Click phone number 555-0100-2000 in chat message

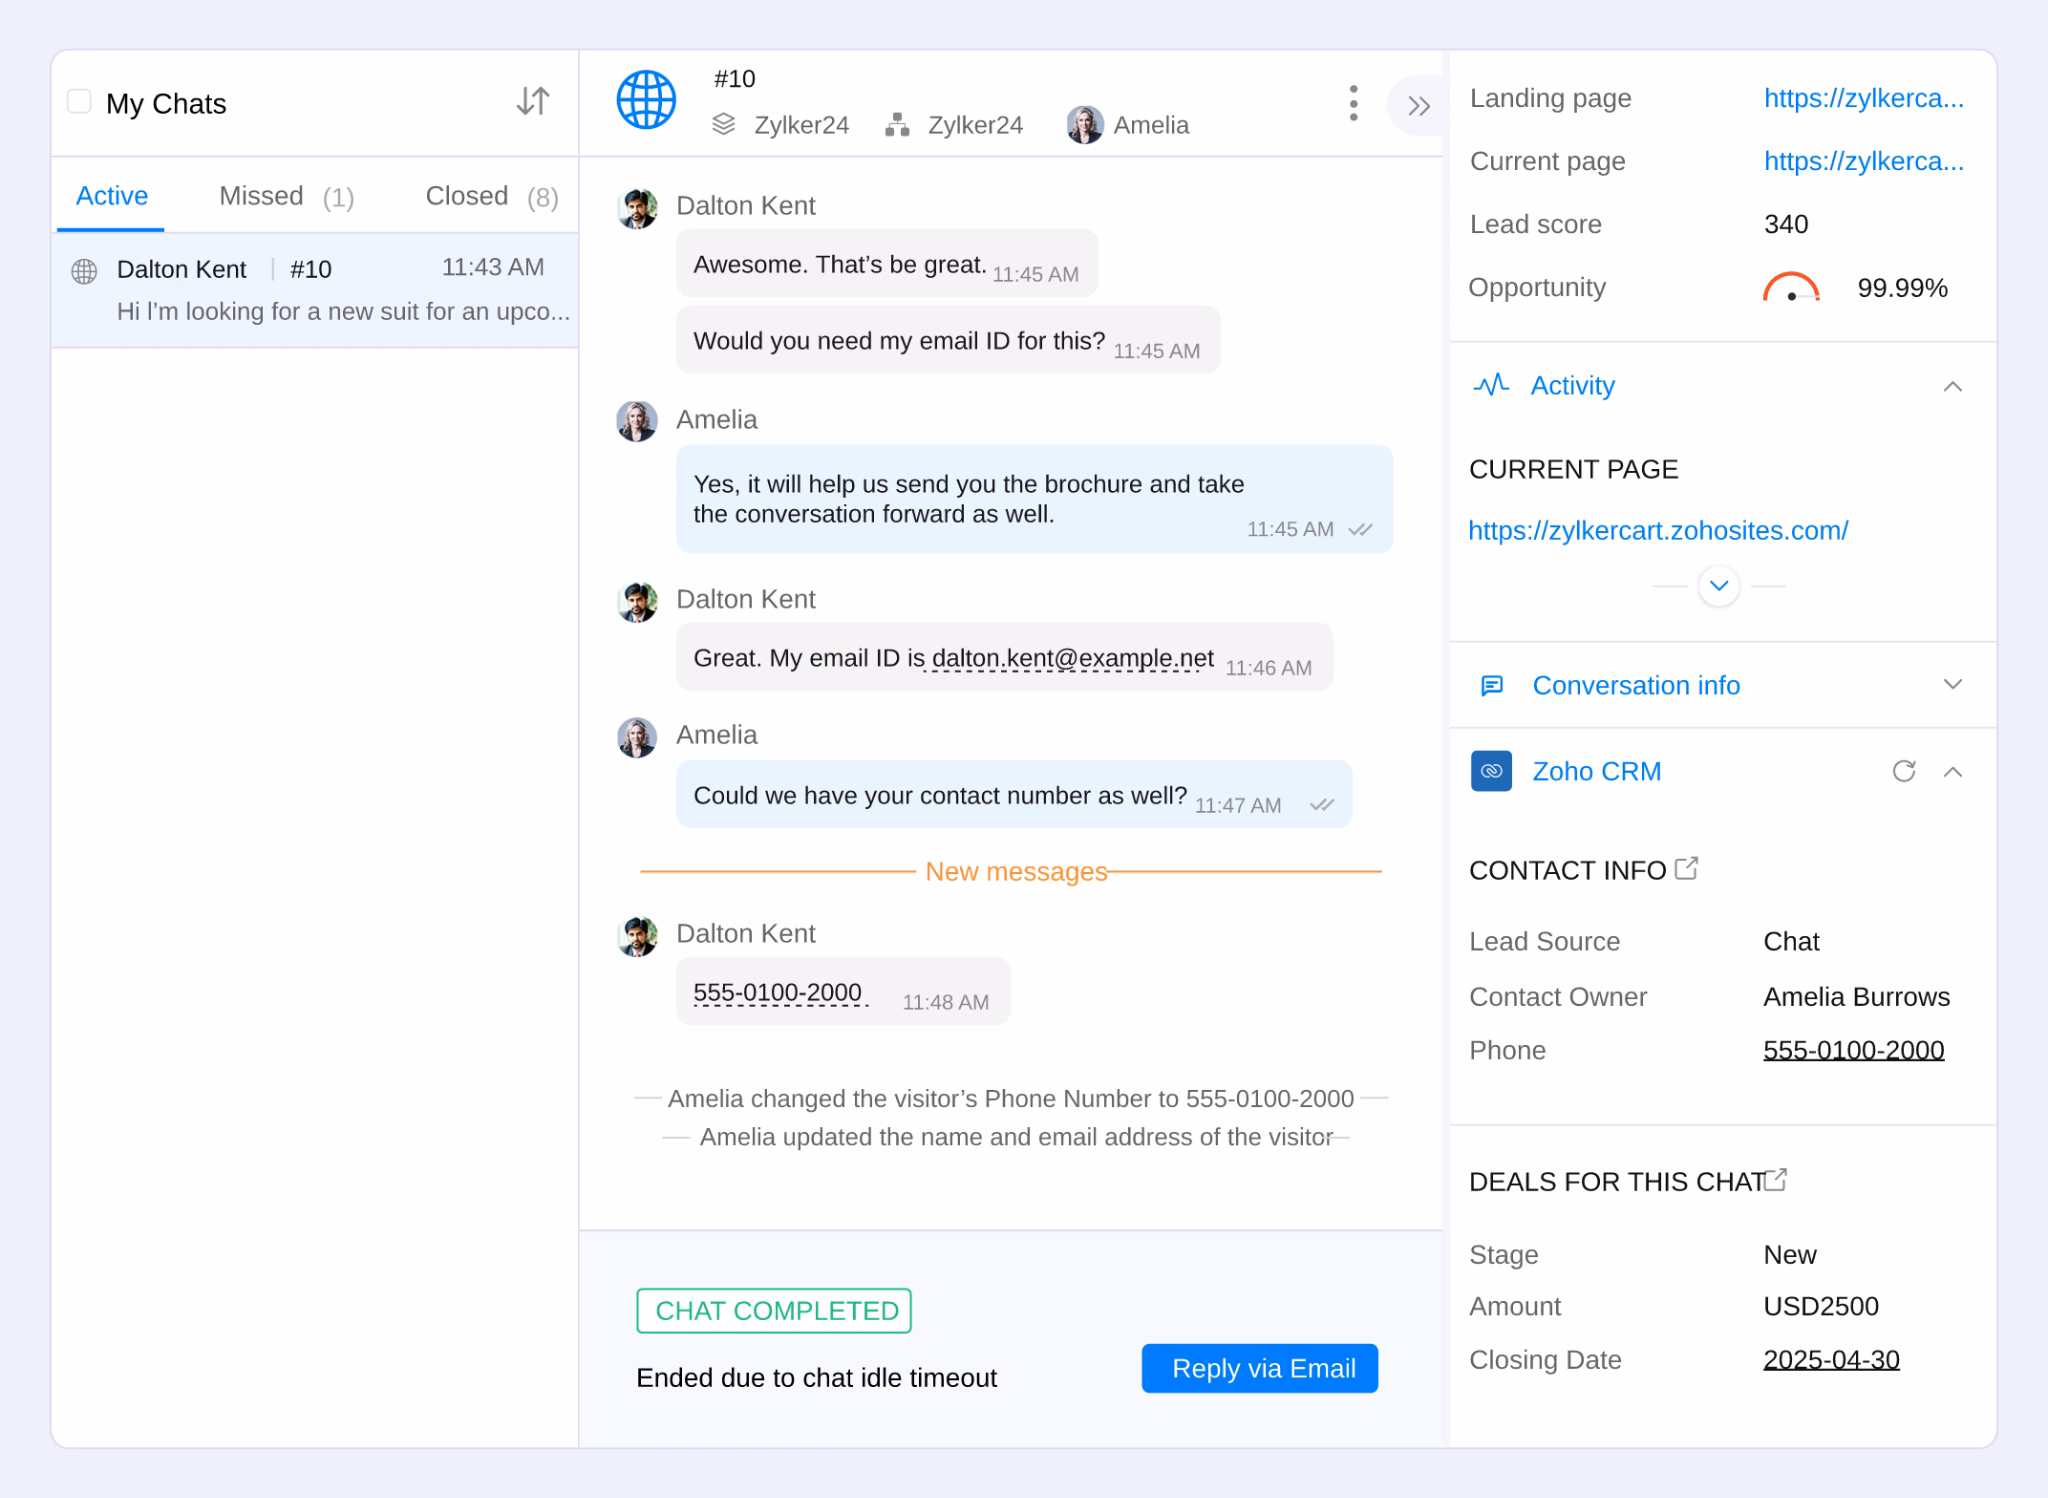[x=777, y=992]
